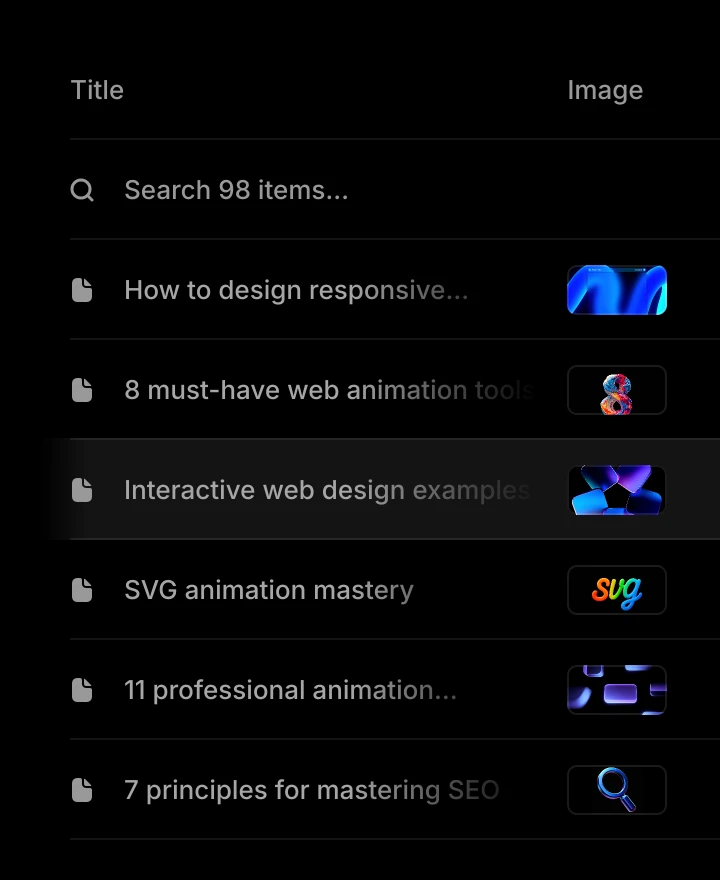Click the page icon beside 'SVG animation mastery'
The height and width of the screenshot is (880, 720).
[82, 590]
